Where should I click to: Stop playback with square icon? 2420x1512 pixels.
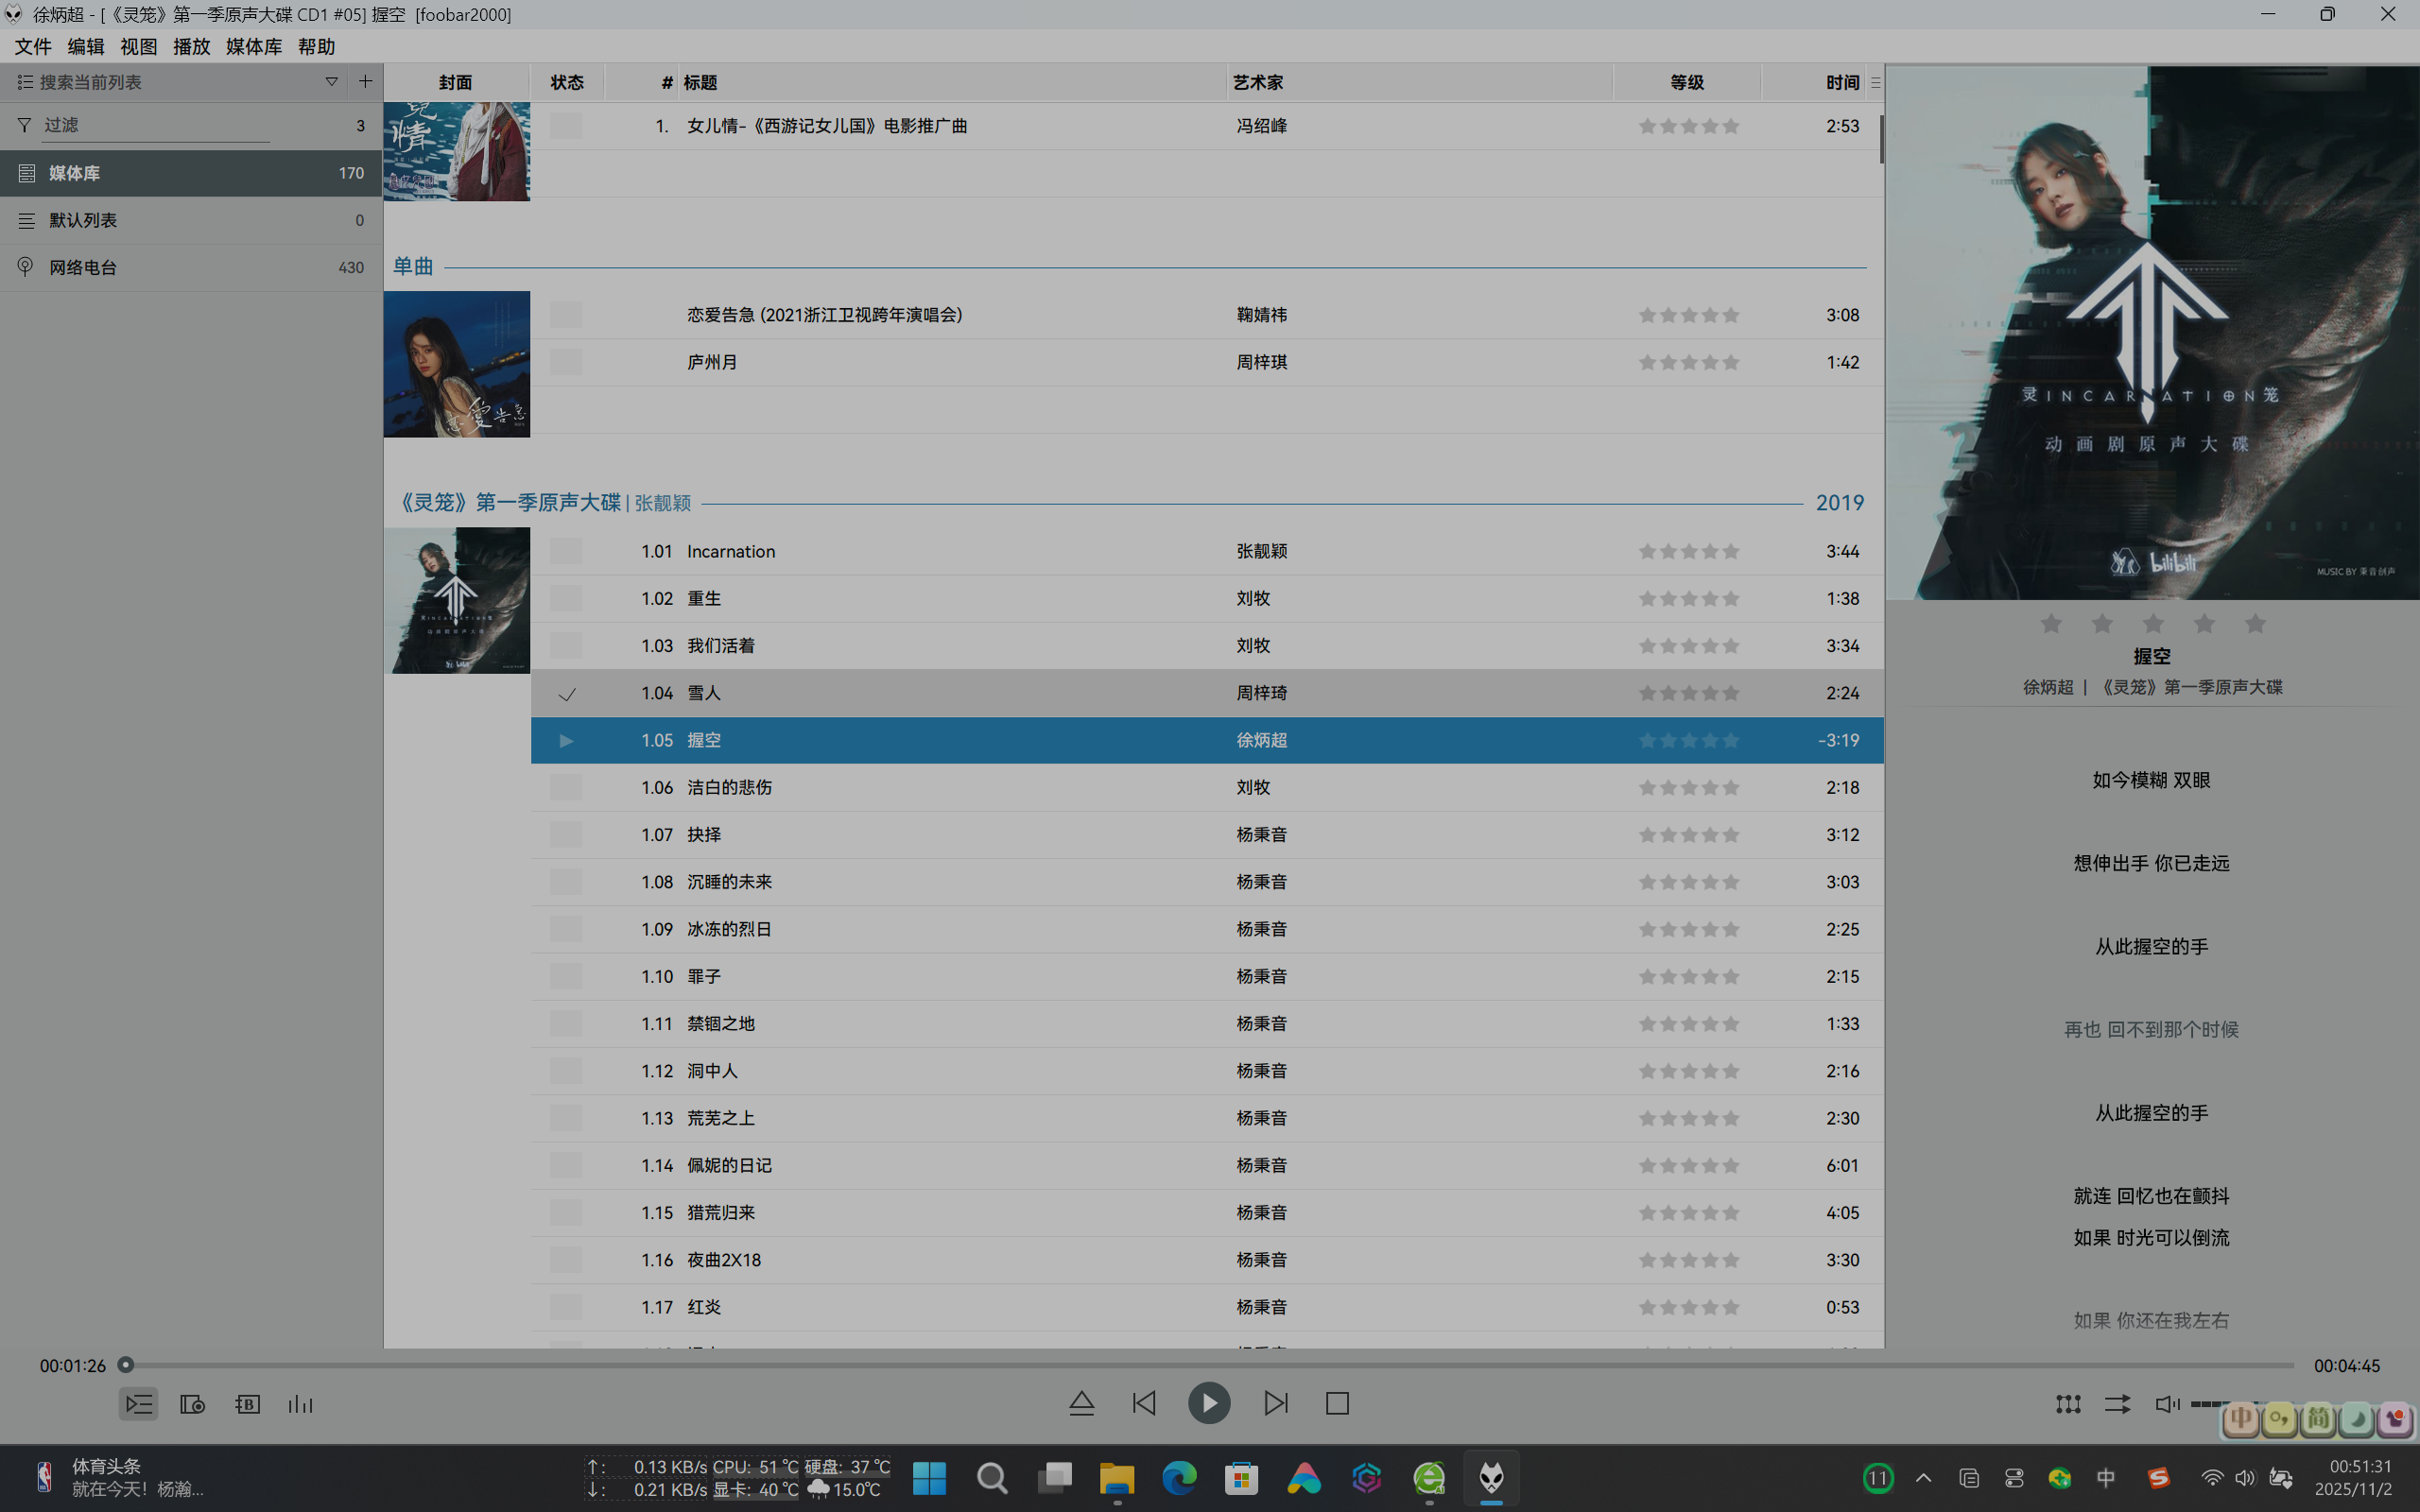click(1337, 1403)
